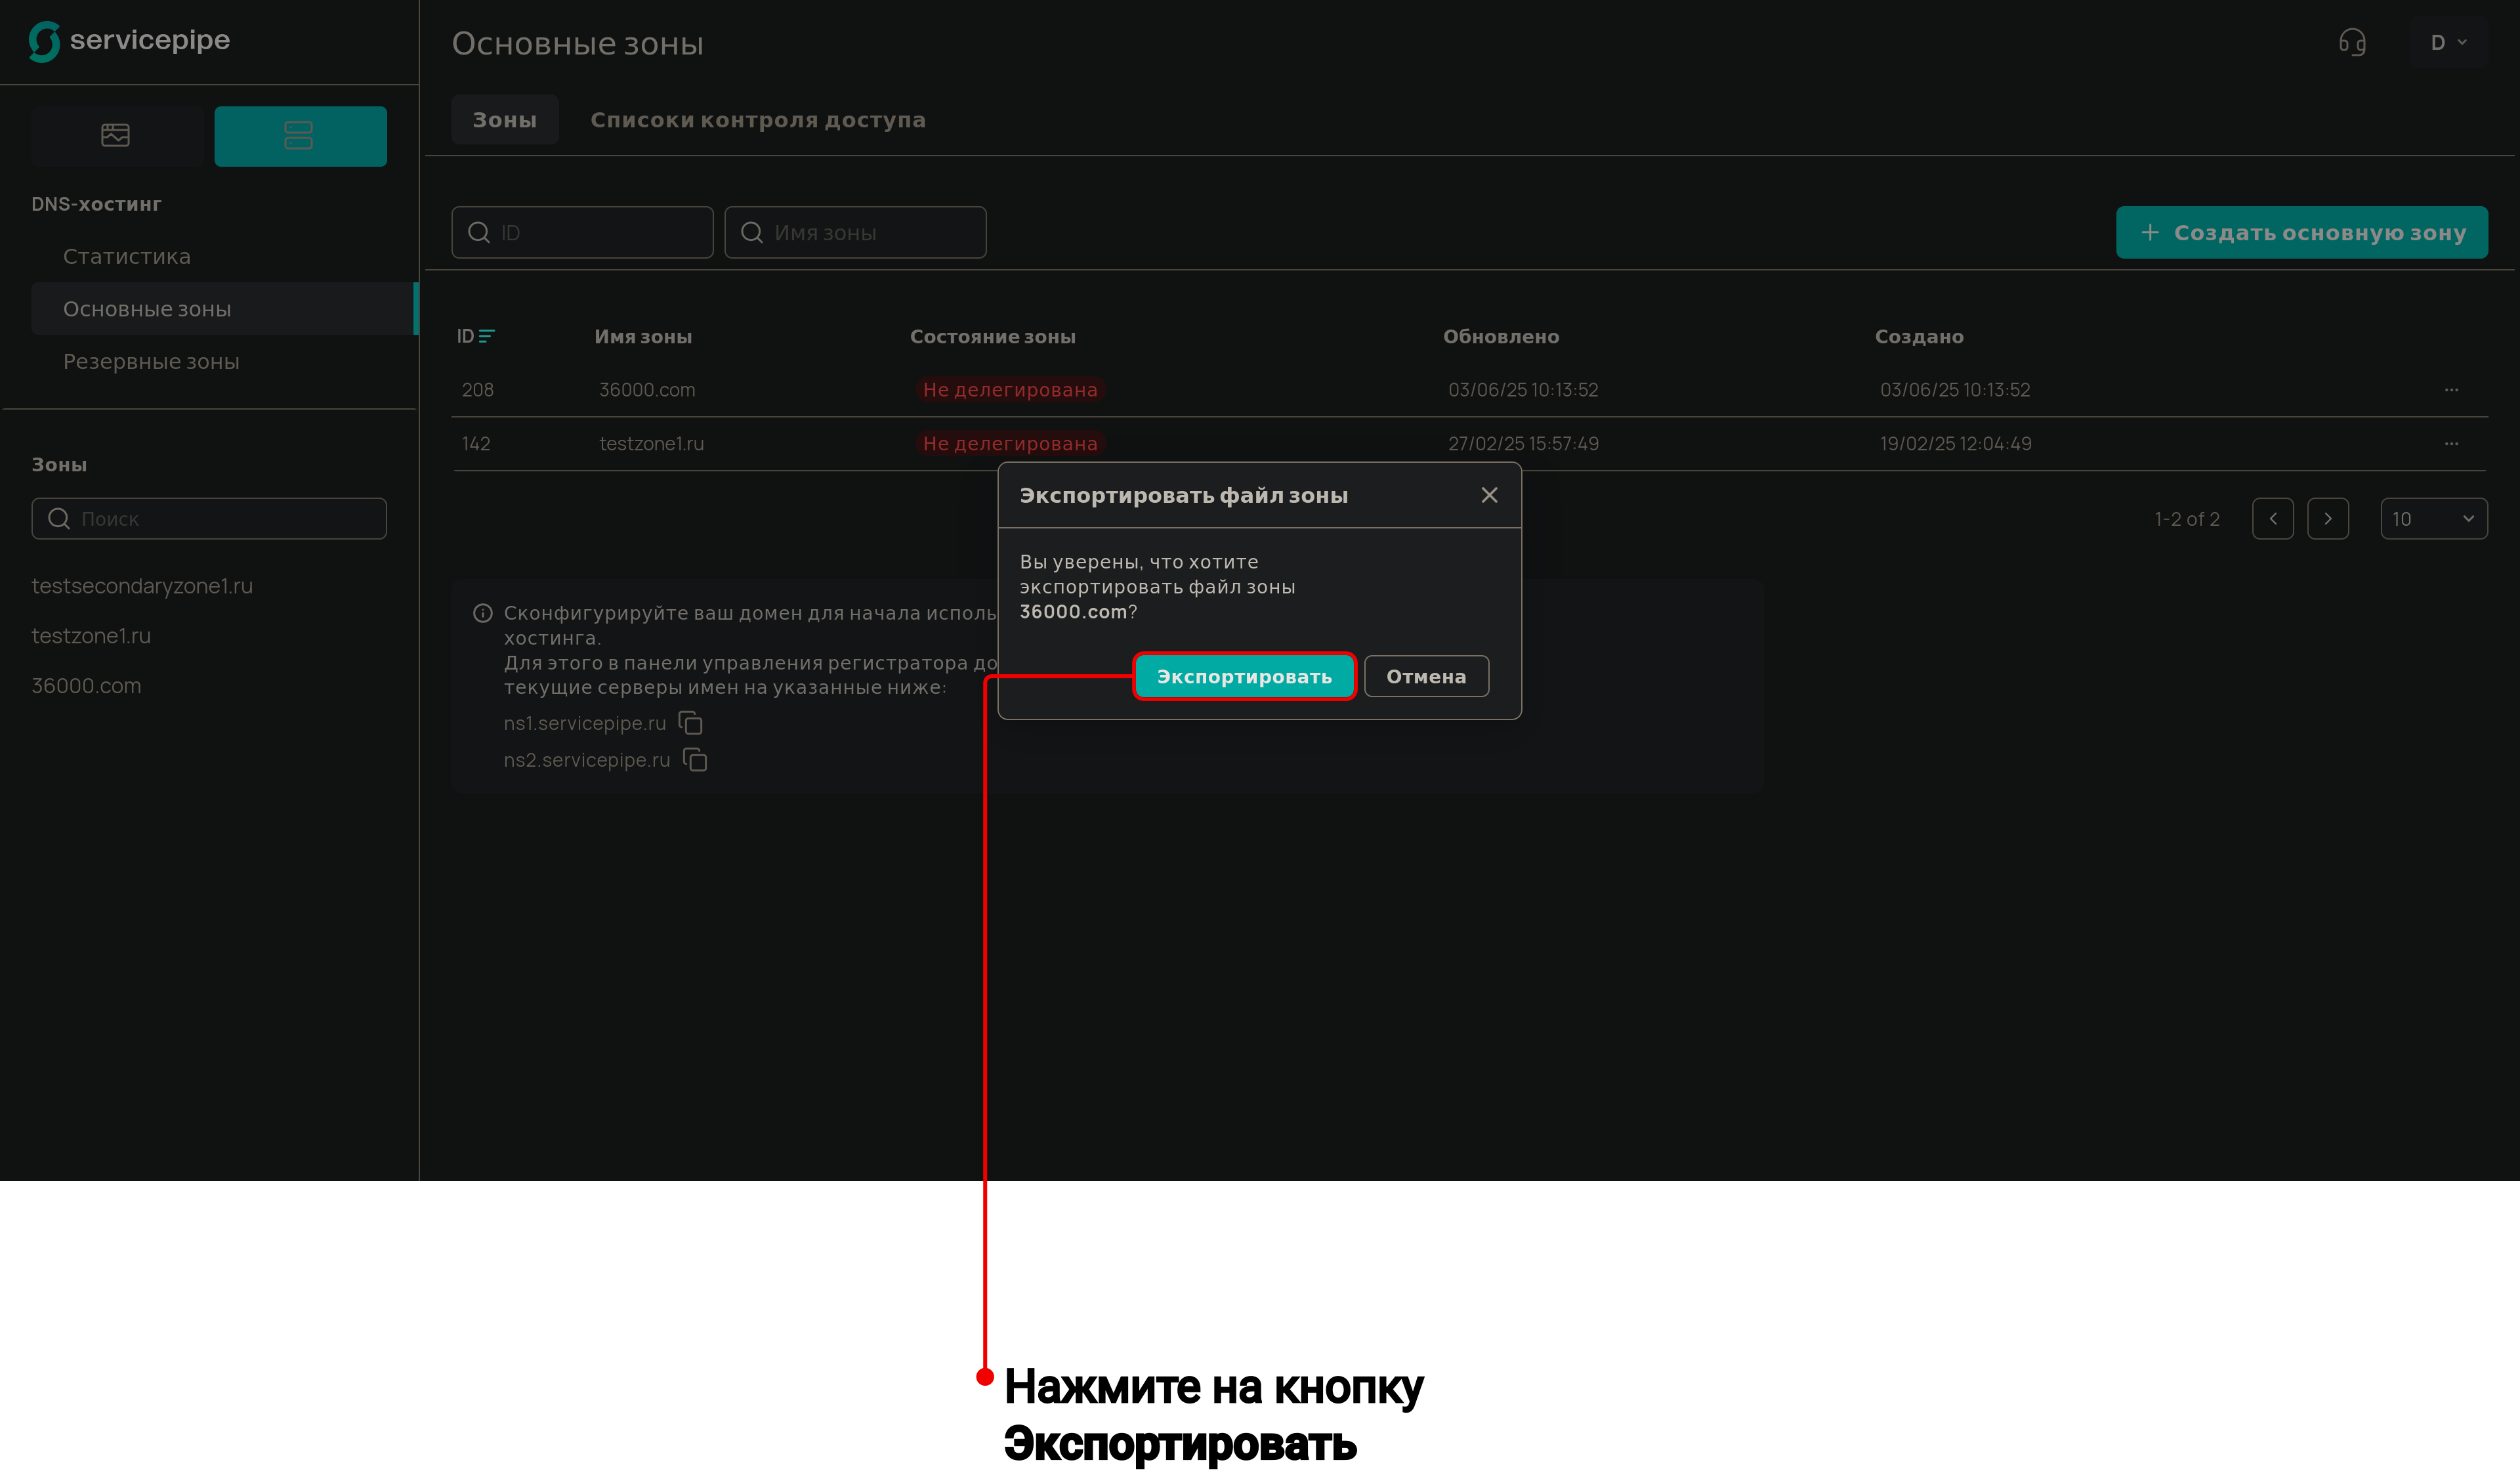Viewport: 2520px width, 1477px height.
Task: Open Резервные зоны in sidebar menu
Action: [x=151, y=362]
